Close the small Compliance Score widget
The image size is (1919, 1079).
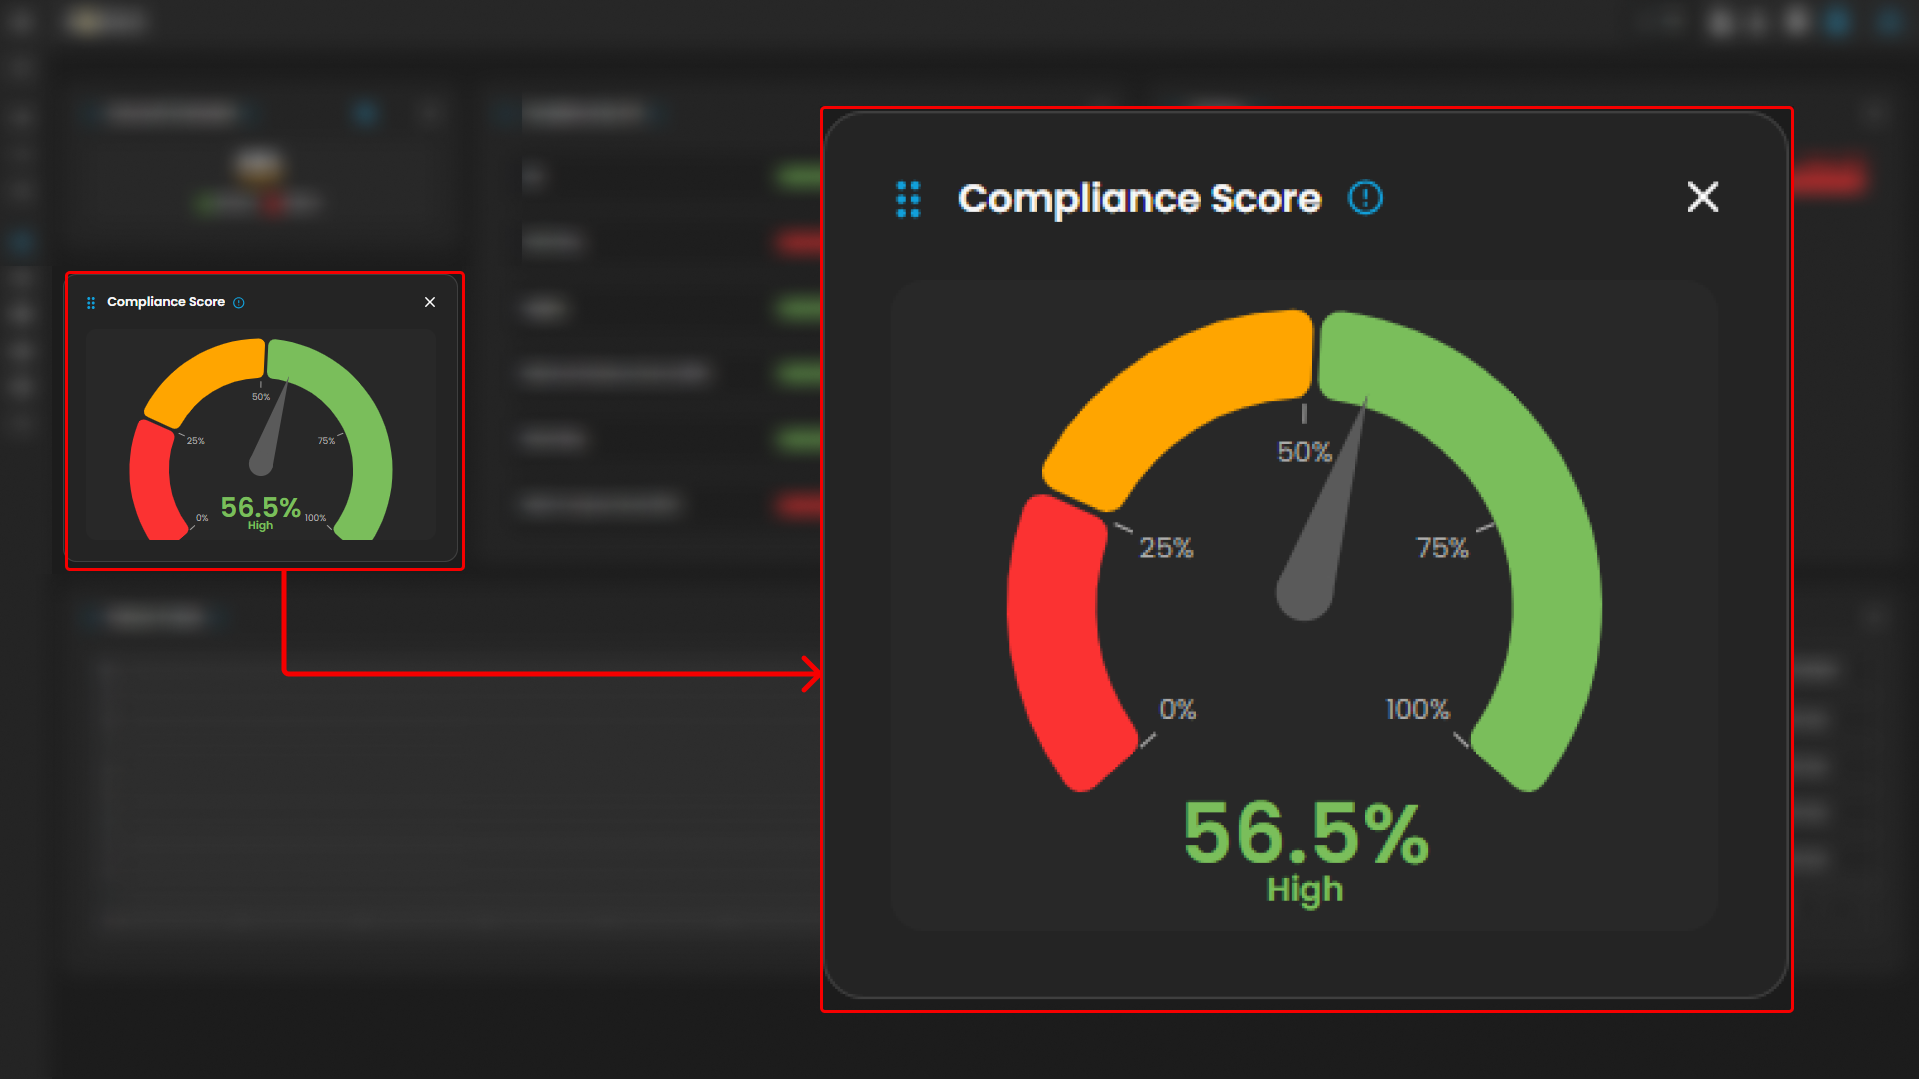coord(430,302)
